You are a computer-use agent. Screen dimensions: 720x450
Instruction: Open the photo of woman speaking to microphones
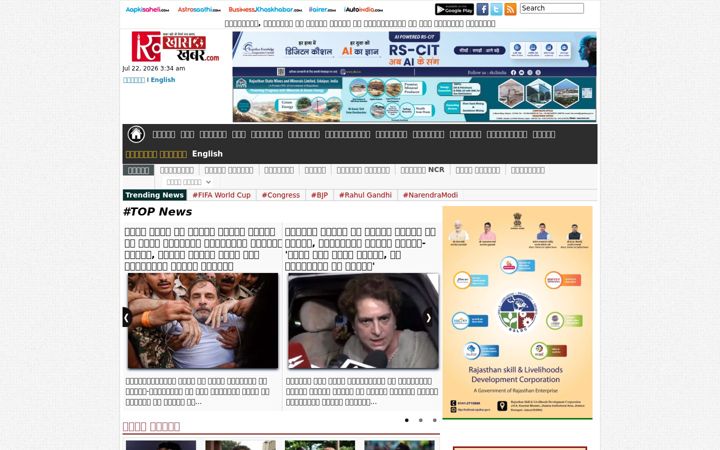tap(363, 321)
